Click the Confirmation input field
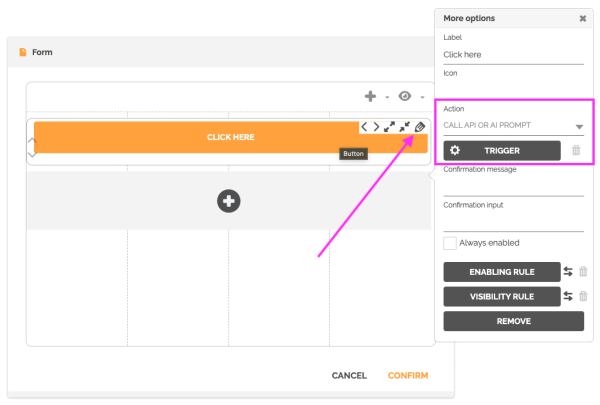600x405 pixels. 514,222
